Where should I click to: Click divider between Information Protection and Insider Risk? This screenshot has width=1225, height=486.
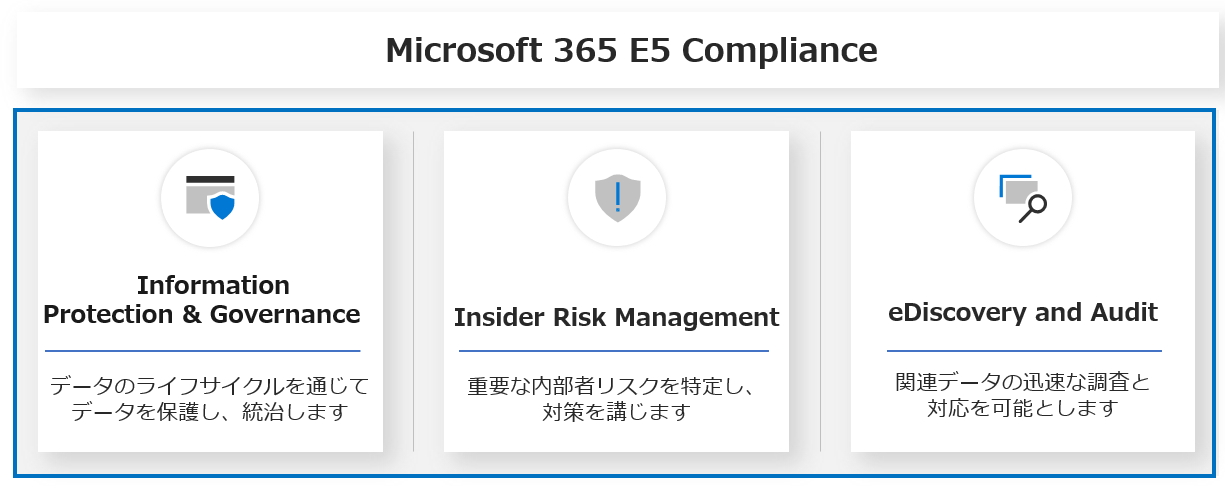point(414,291)
